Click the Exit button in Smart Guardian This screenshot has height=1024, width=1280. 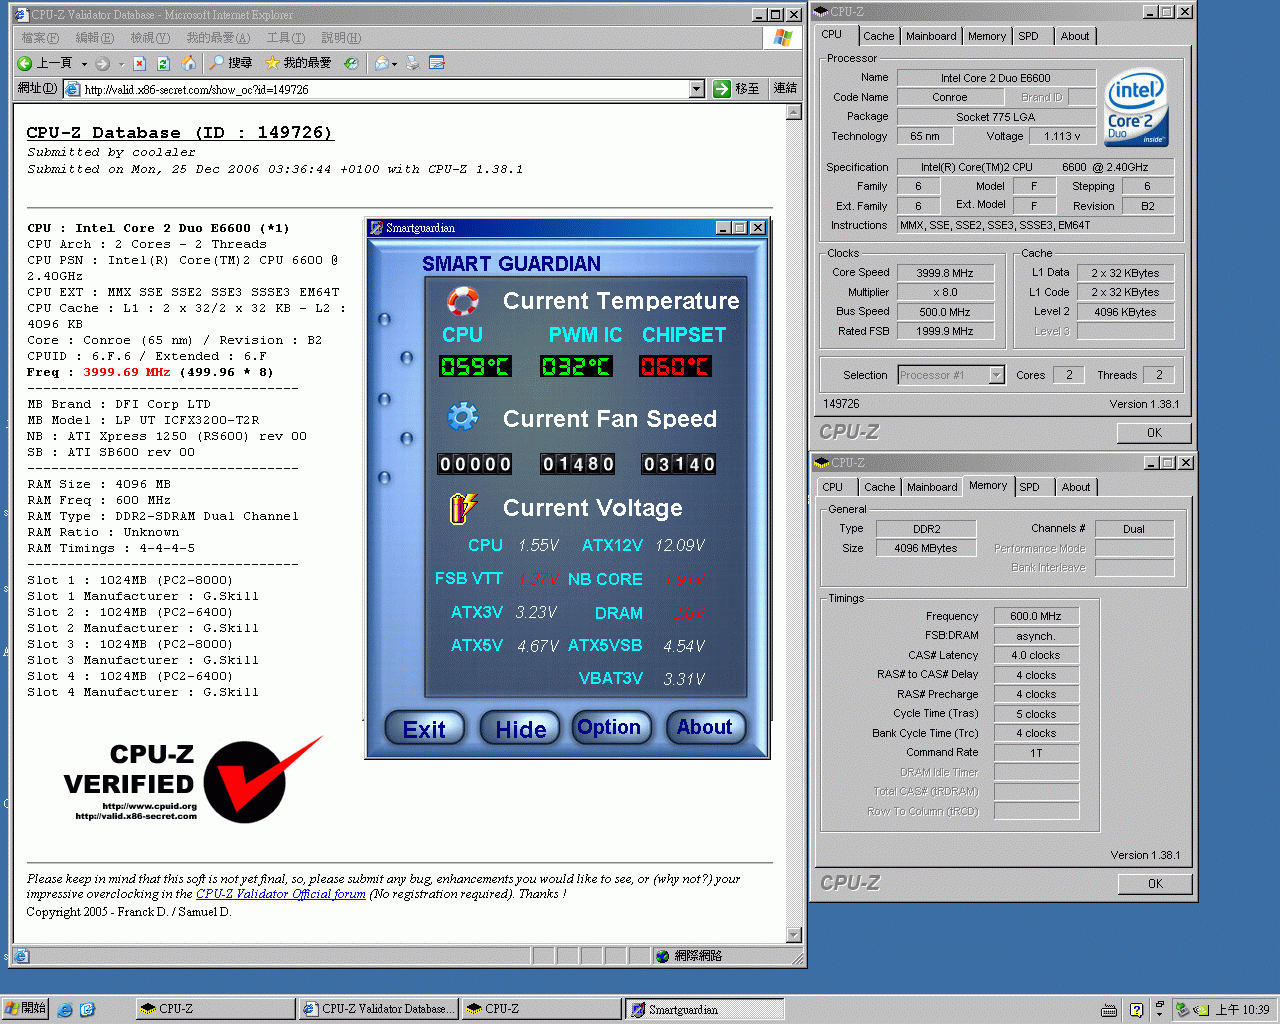424,729
